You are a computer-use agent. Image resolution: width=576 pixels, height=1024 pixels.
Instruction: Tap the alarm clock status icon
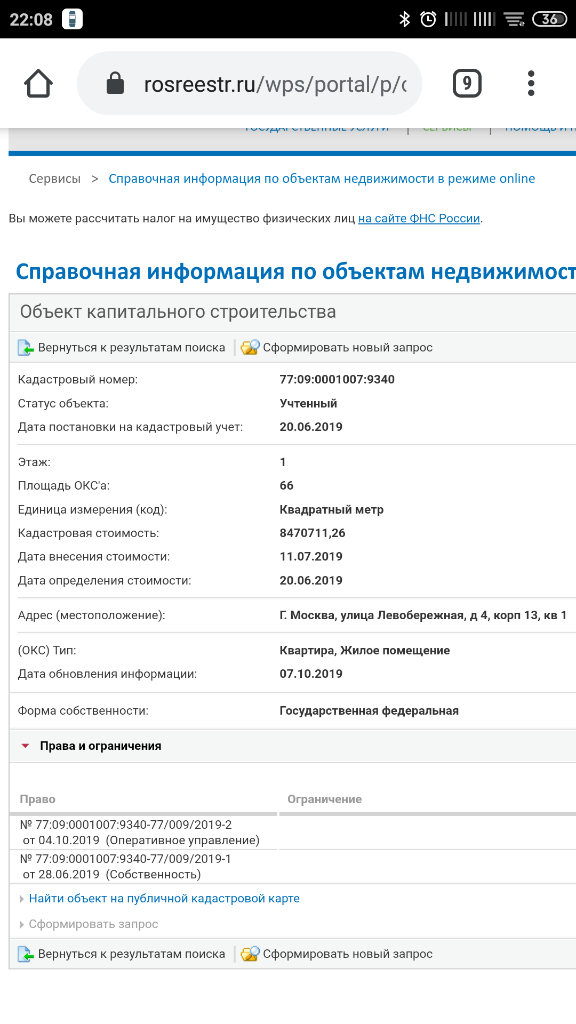tap(428, 19)
